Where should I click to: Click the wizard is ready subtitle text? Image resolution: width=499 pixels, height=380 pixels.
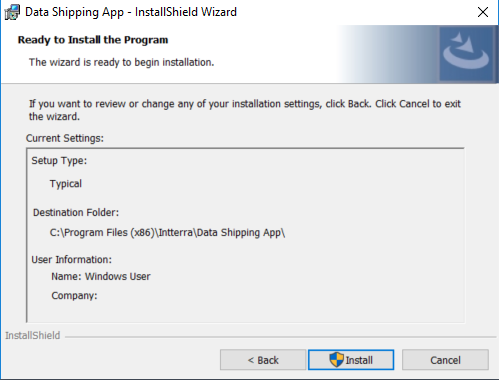point(121,62)
